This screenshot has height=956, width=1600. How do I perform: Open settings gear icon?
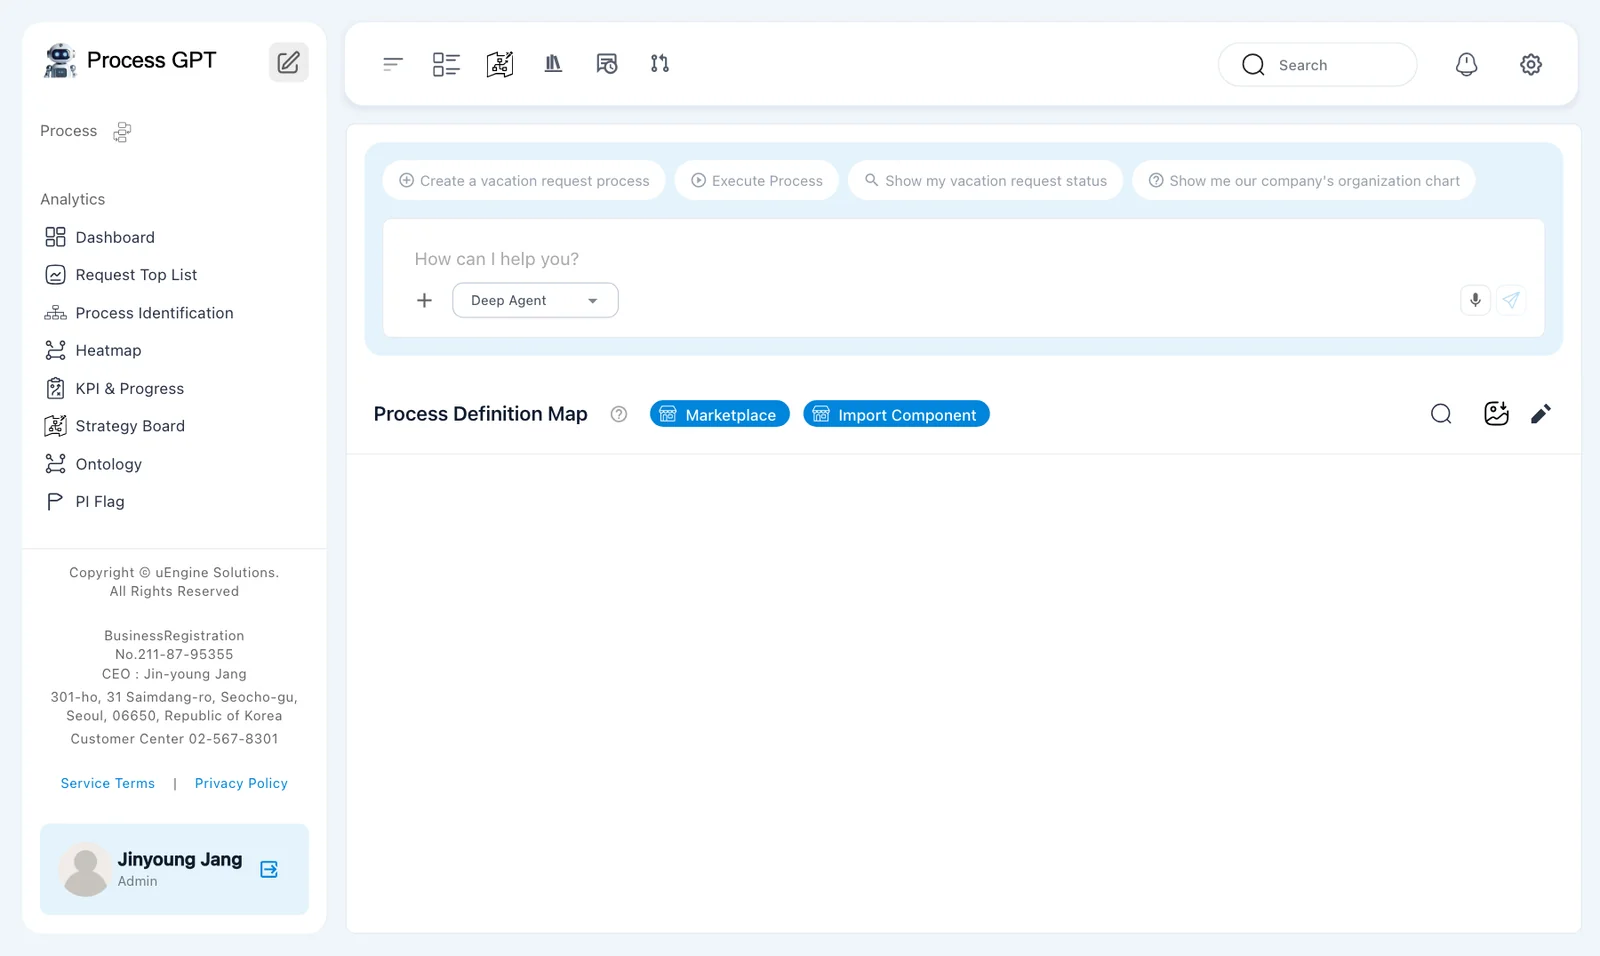pyautogui.click(x=1531, y=64)
